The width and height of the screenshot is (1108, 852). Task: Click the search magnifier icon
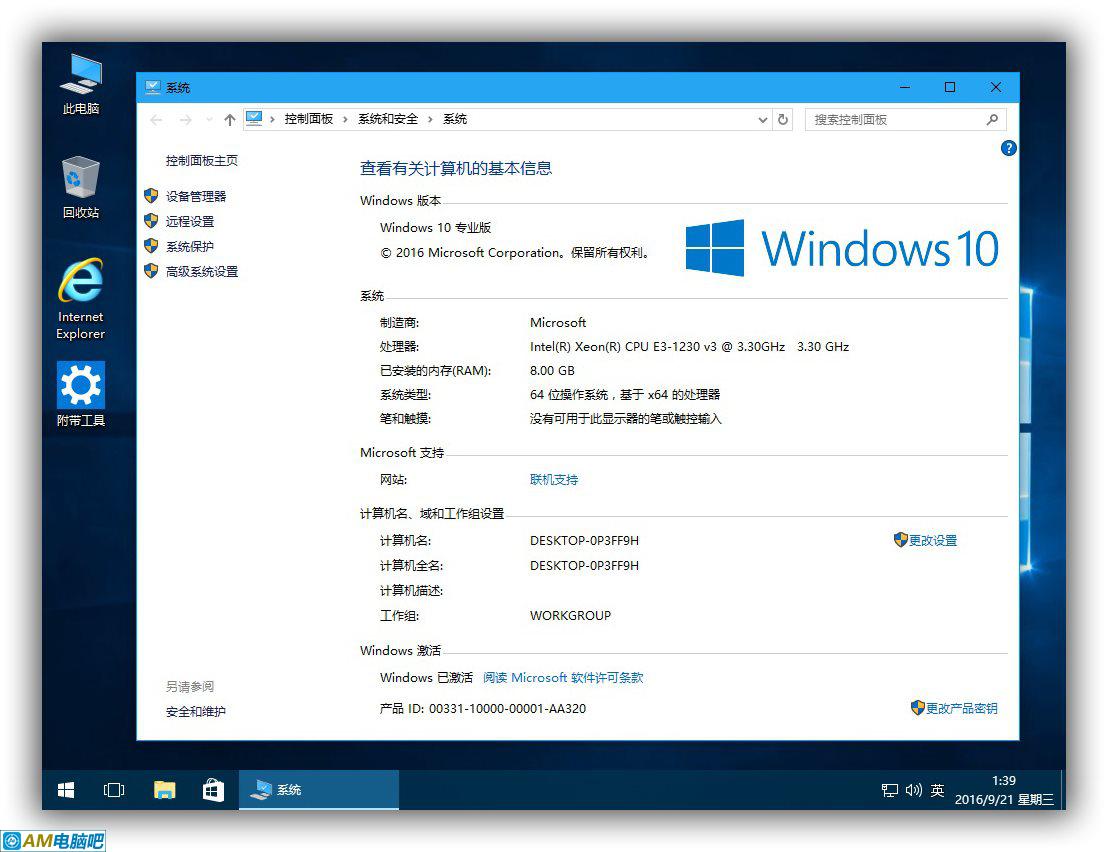[992, 120]
